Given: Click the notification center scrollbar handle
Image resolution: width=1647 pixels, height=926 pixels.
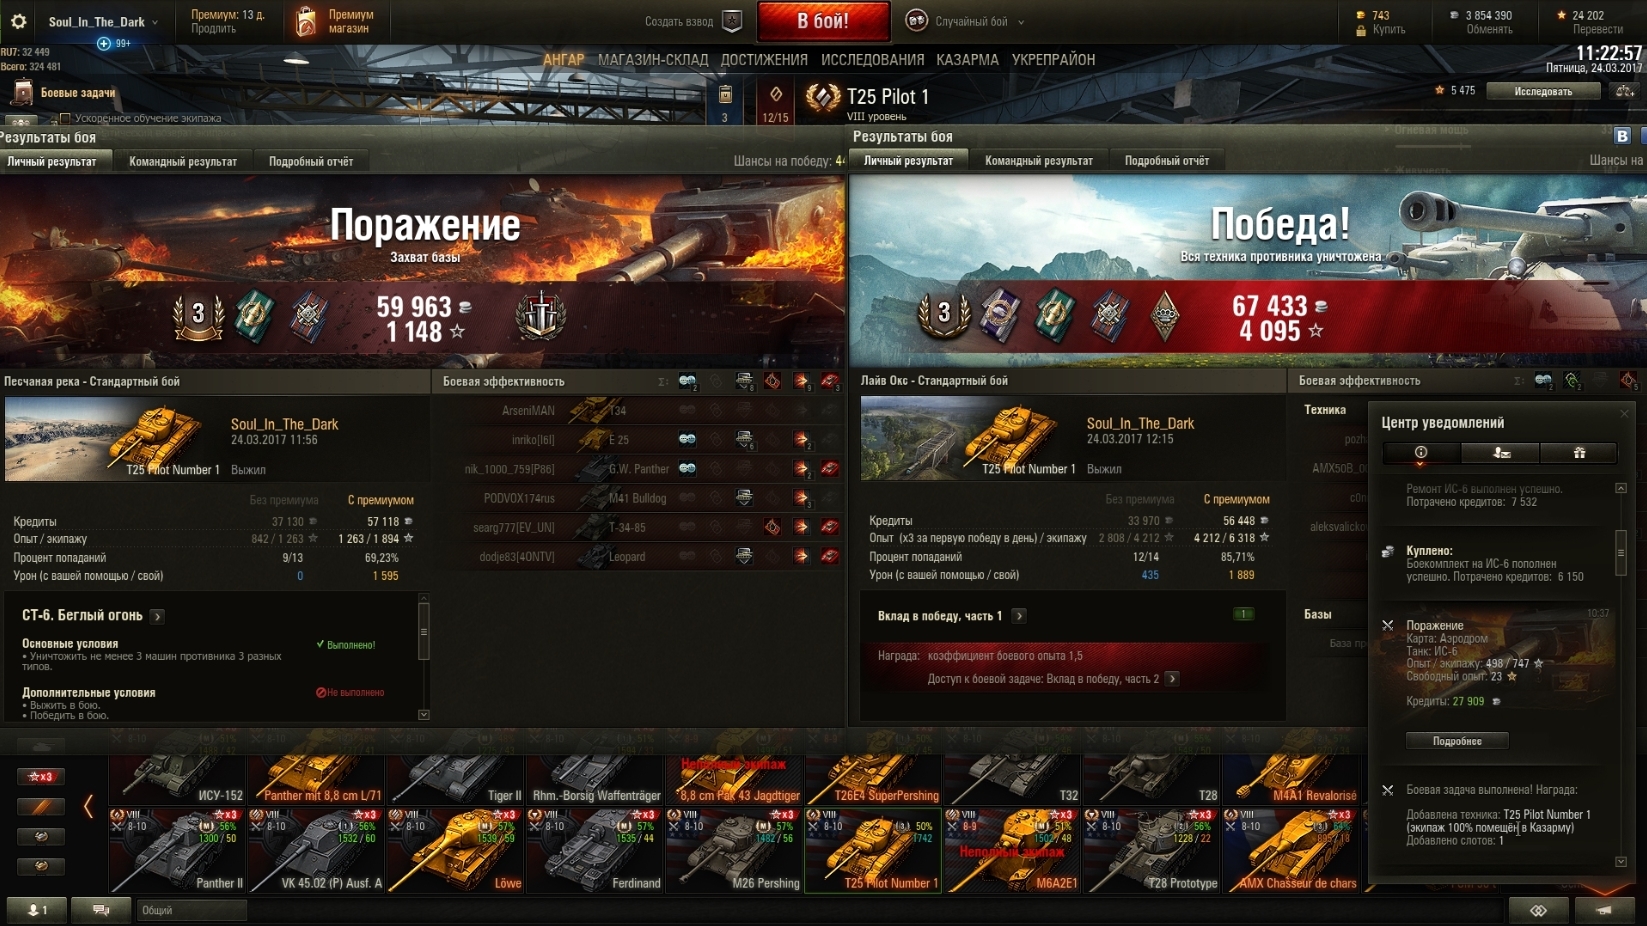Looking at the screenshot, I should pos(1621,552).
